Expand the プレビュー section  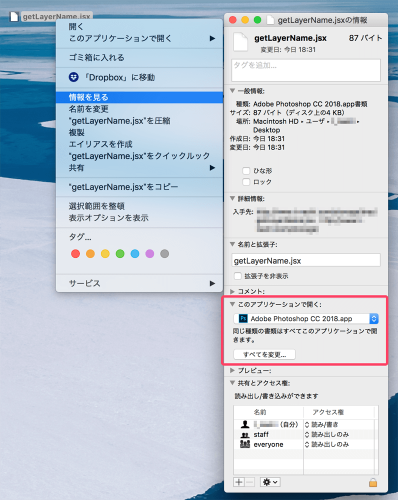(x=232, y=370)
